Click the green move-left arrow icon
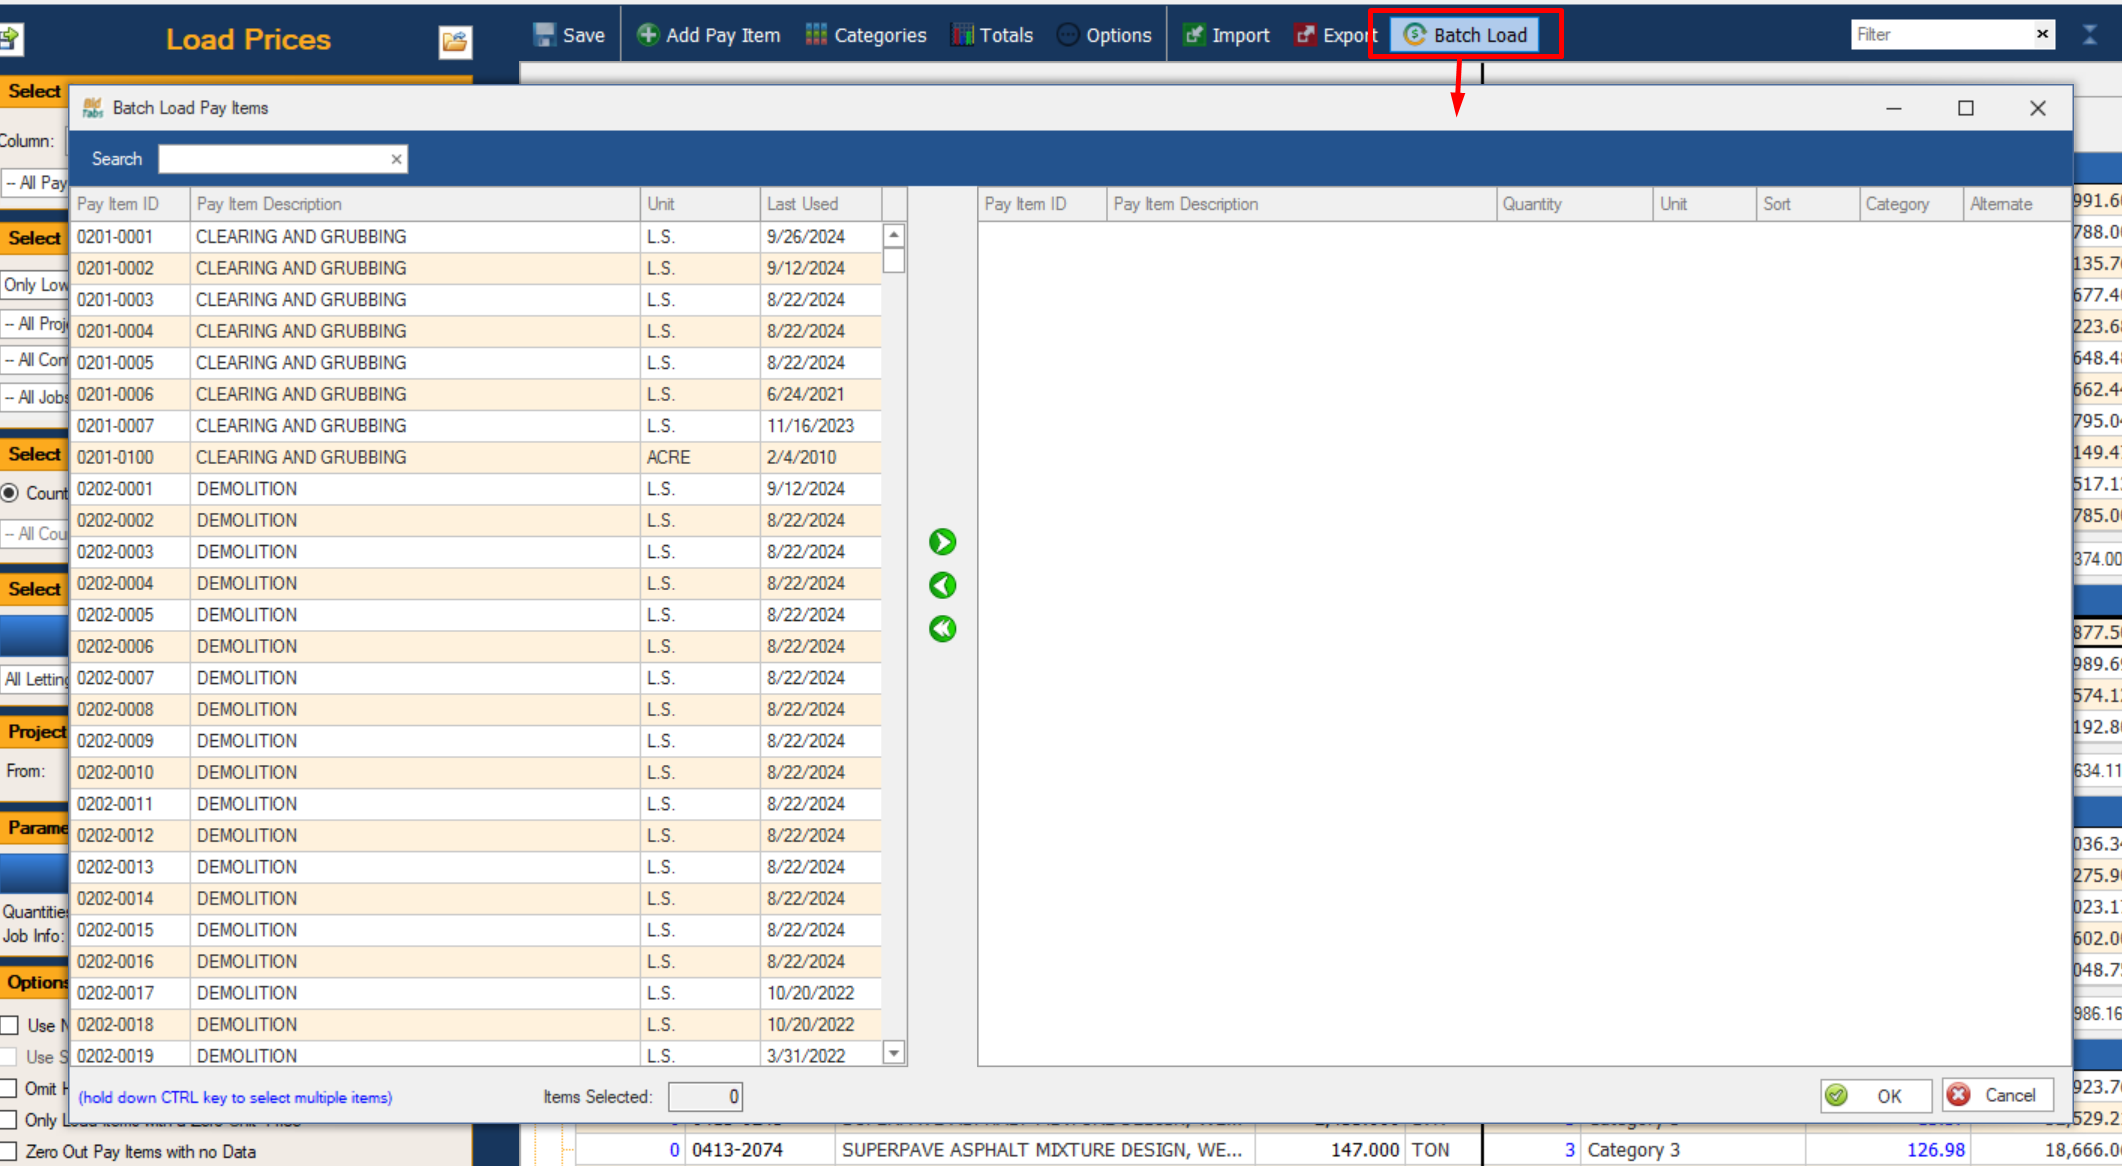Viewport: 2122px width, 1166px height. click(942, 585)
